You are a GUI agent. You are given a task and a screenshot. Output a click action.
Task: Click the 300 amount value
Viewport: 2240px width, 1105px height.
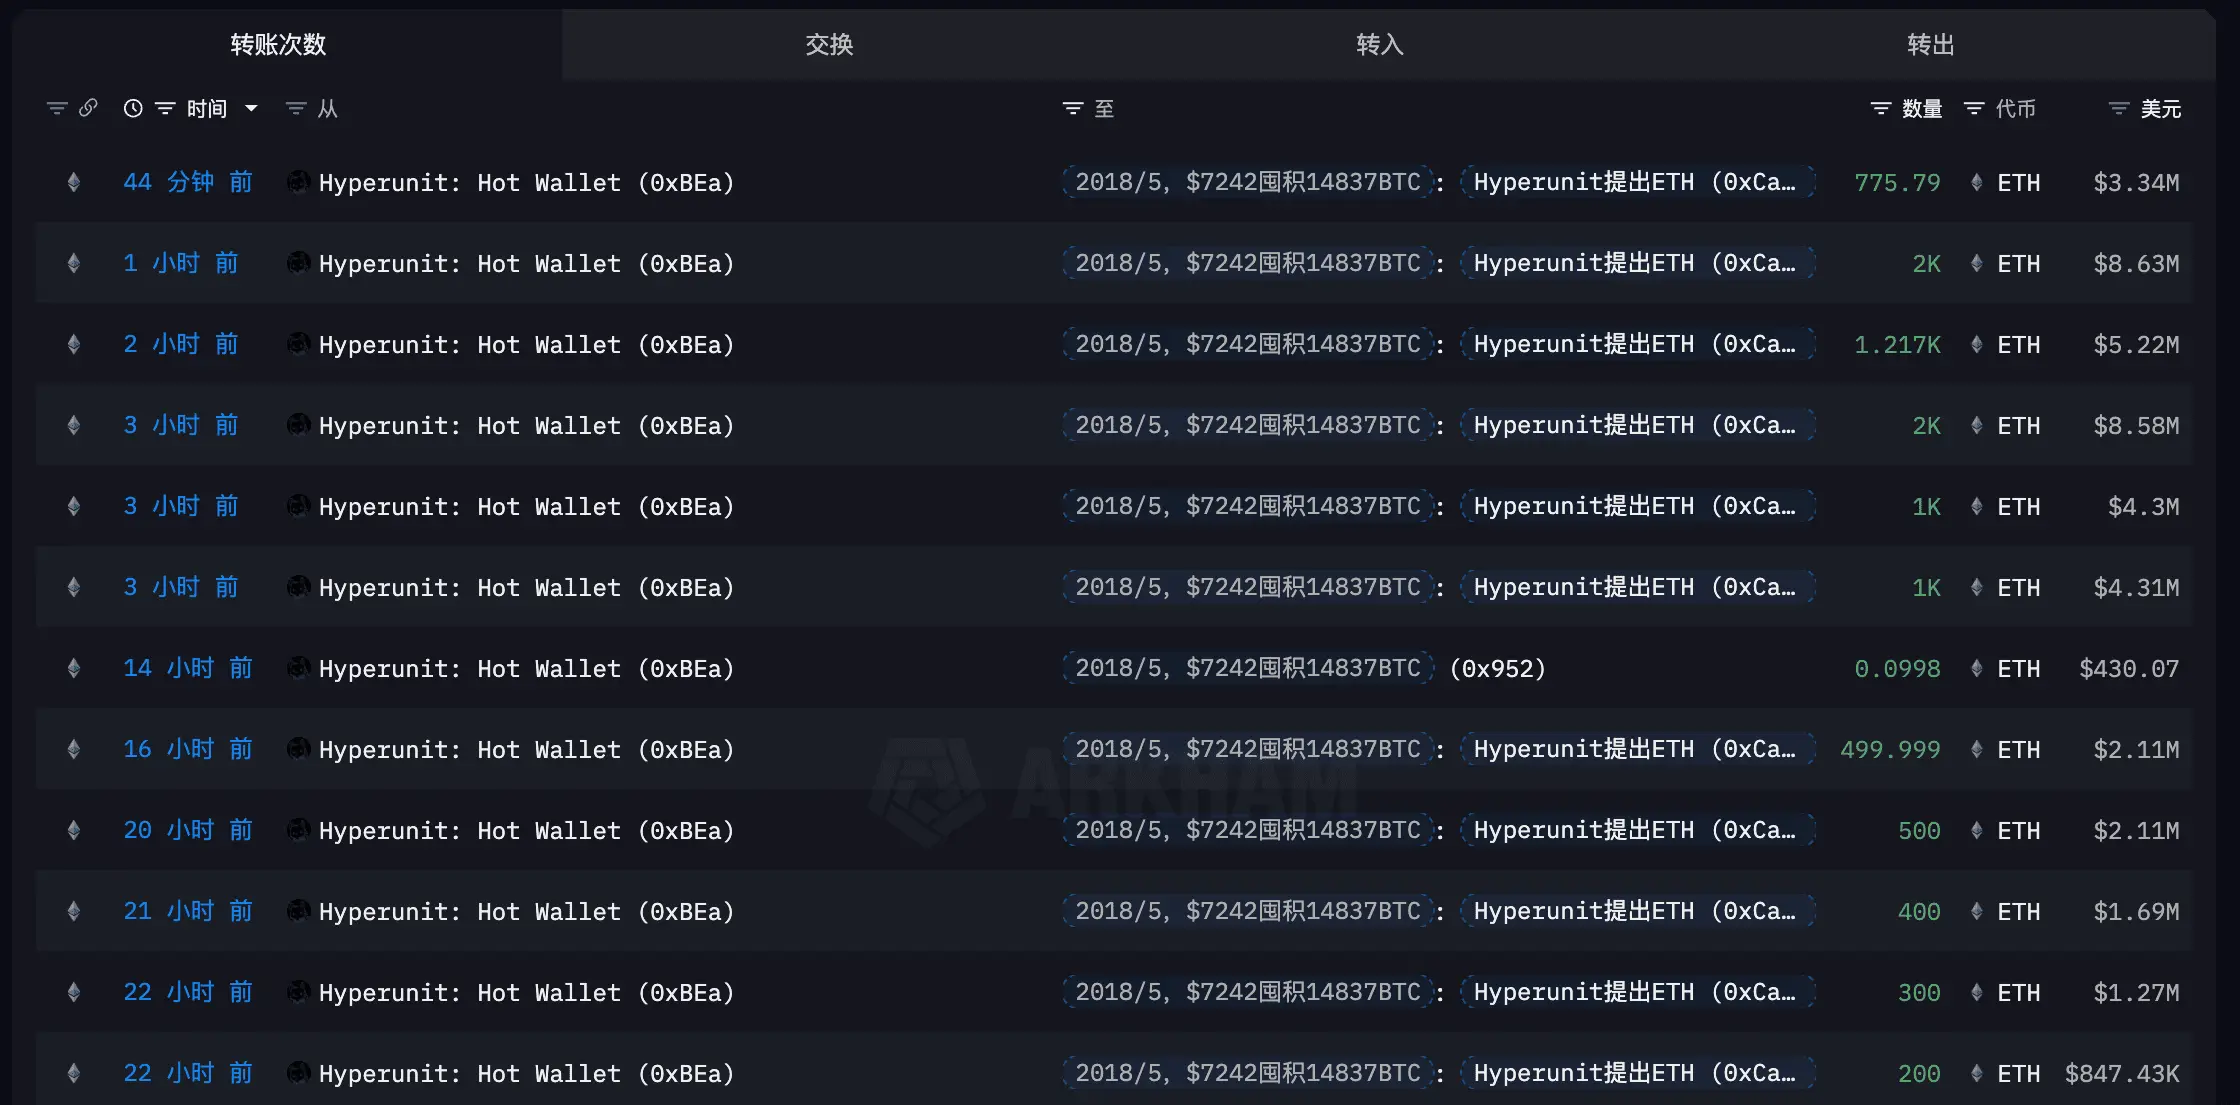coord(1919,993)
